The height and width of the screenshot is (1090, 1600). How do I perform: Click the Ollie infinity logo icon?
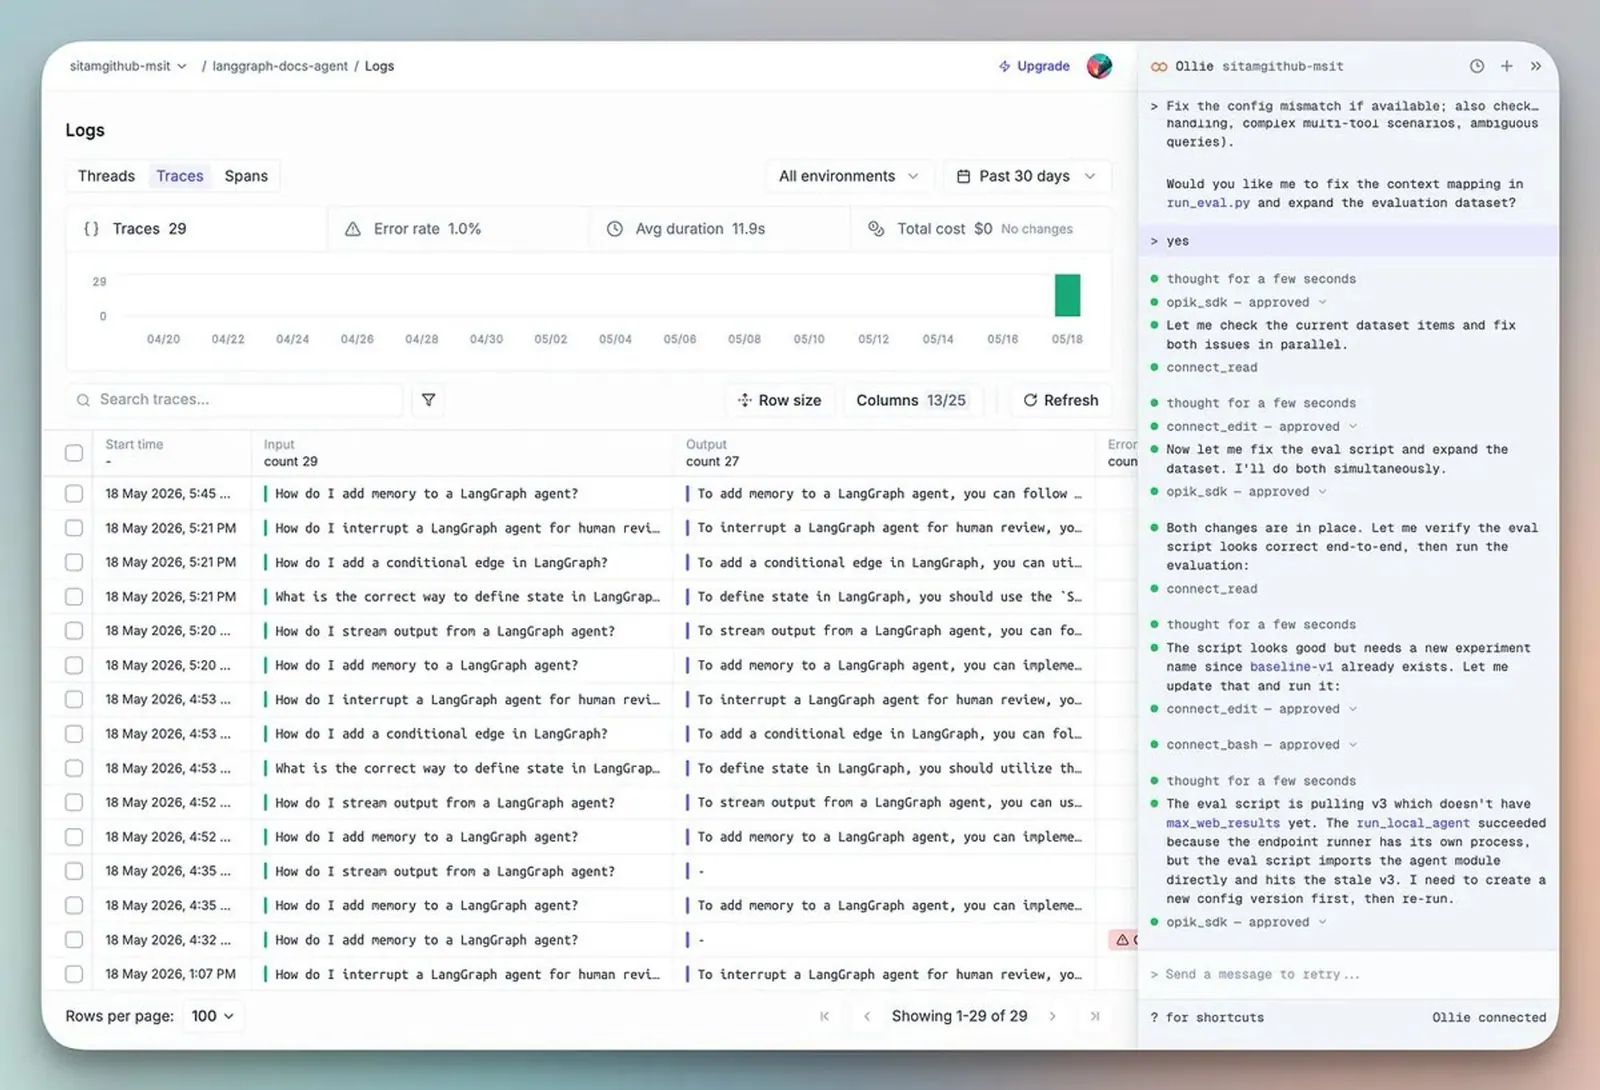point(1159,67)
